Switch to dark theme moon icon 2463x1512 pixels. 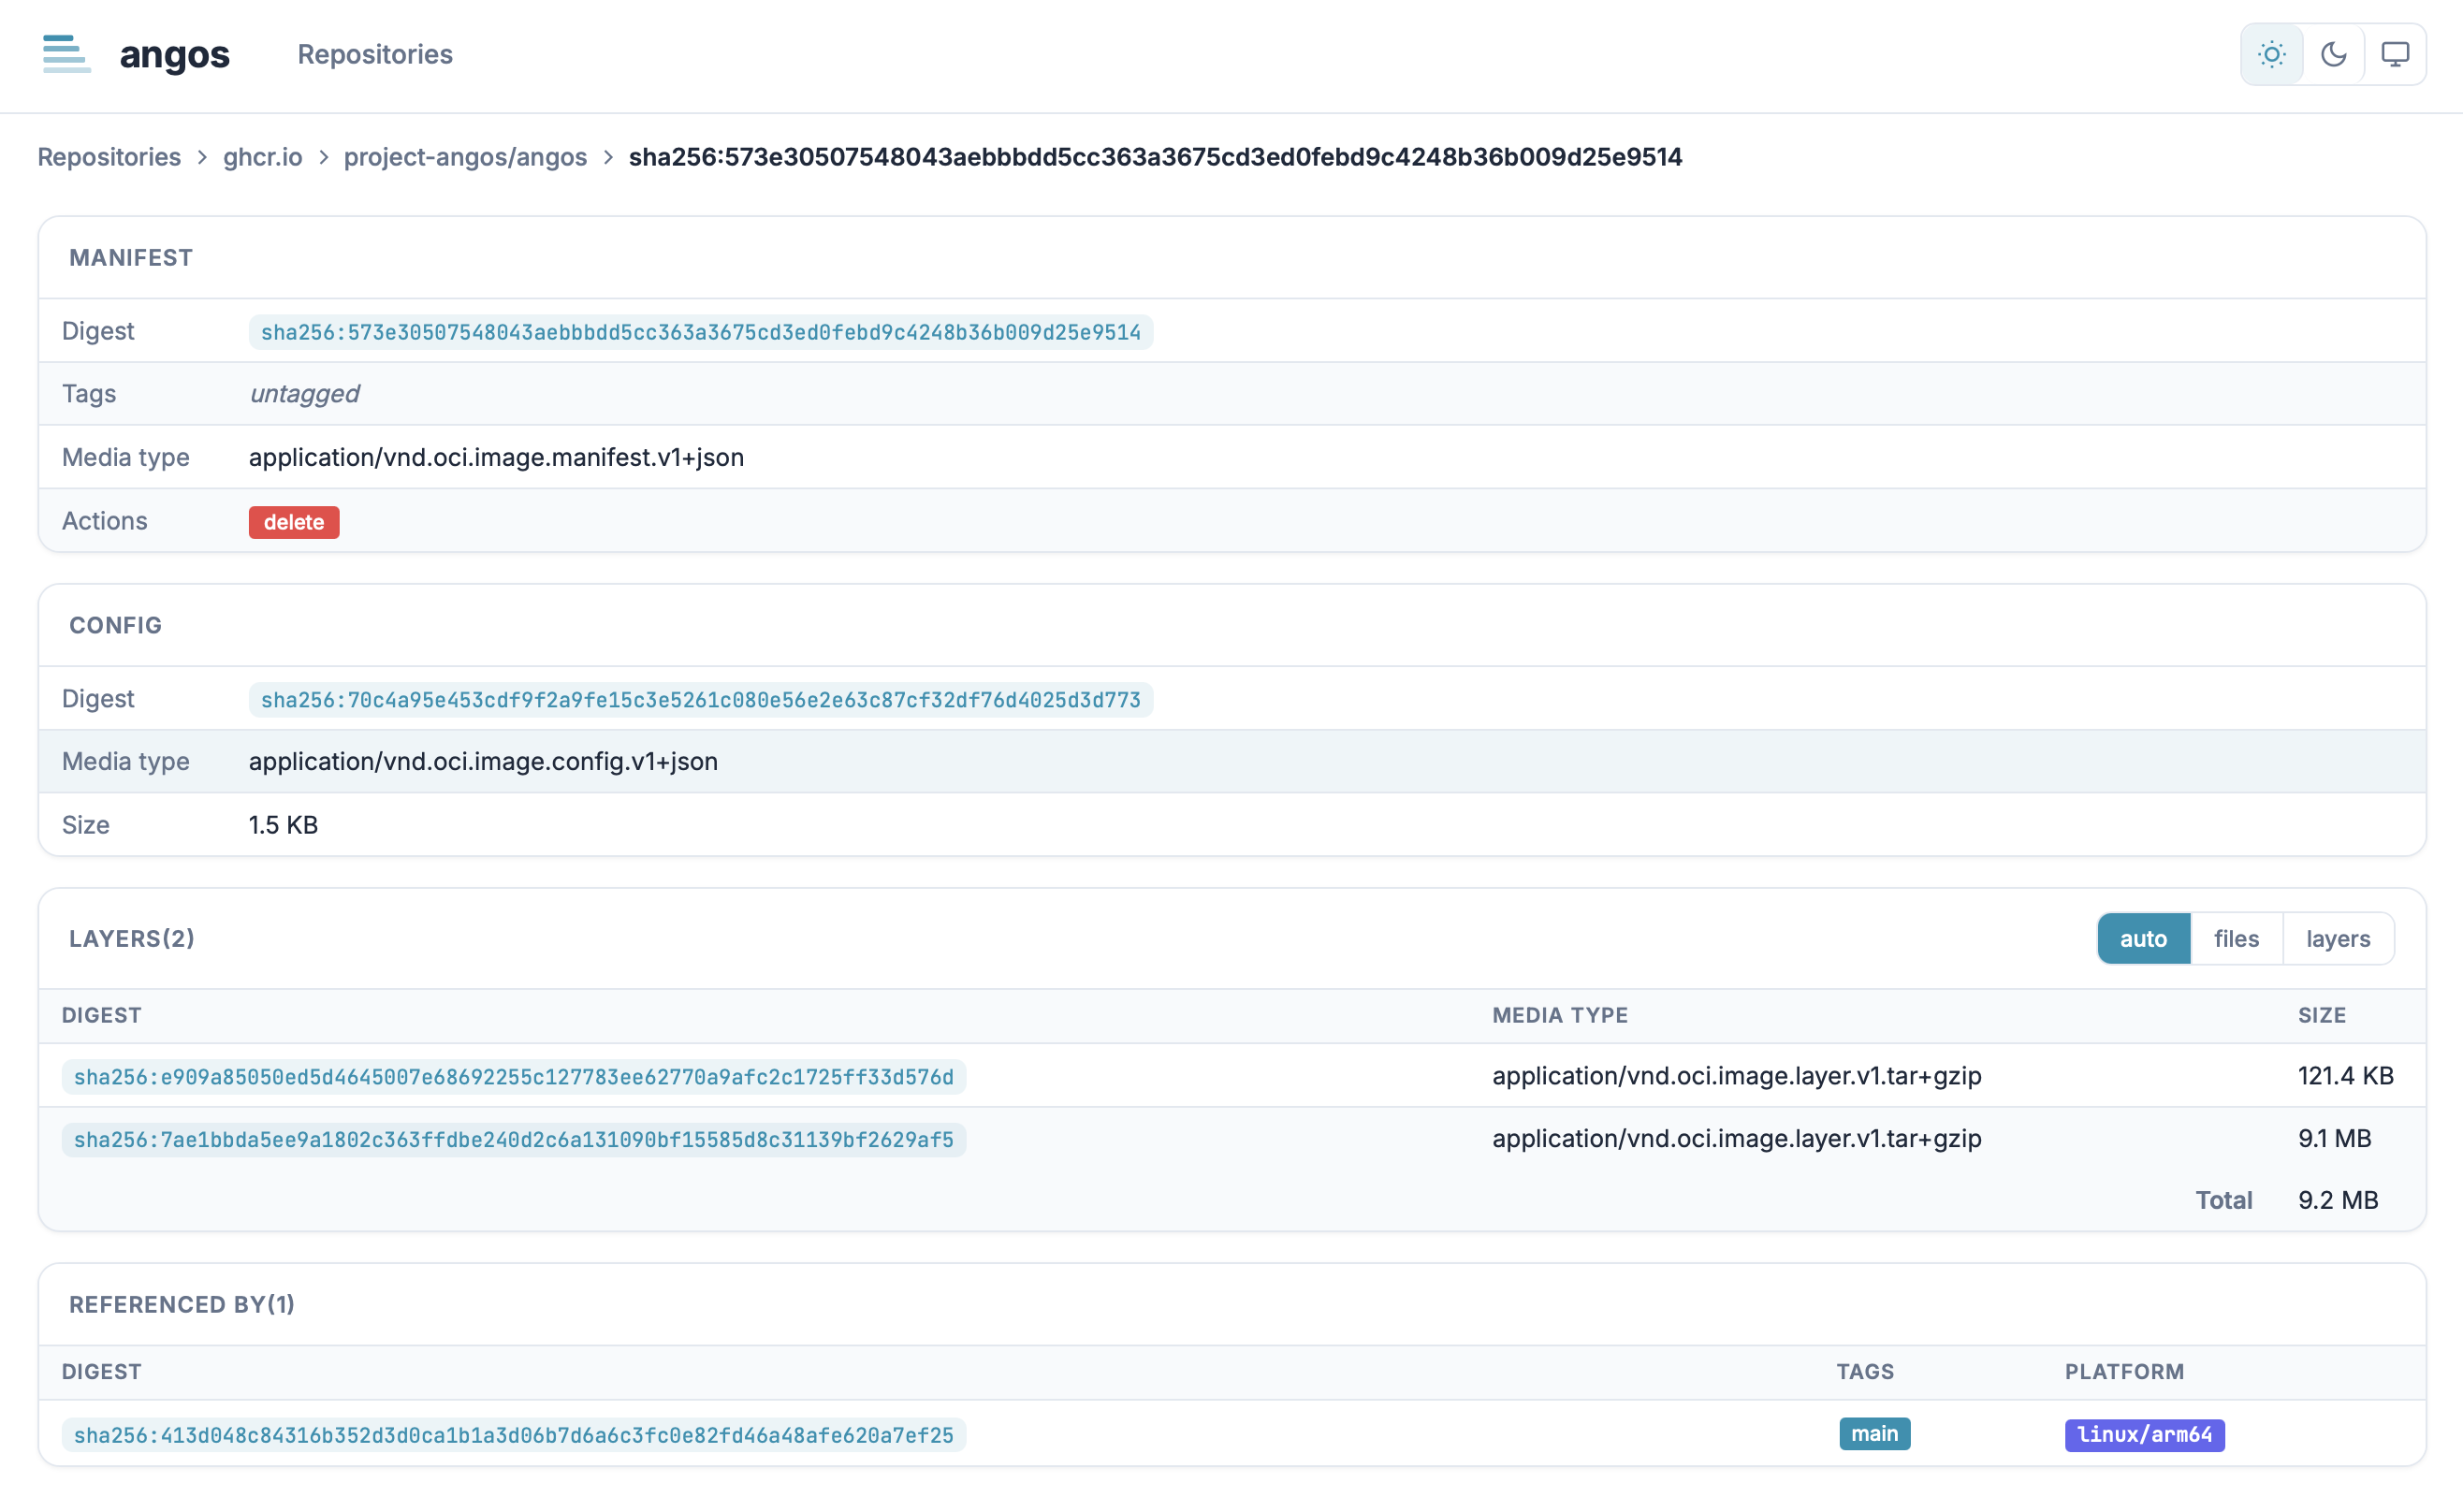tap(2333, 54)
